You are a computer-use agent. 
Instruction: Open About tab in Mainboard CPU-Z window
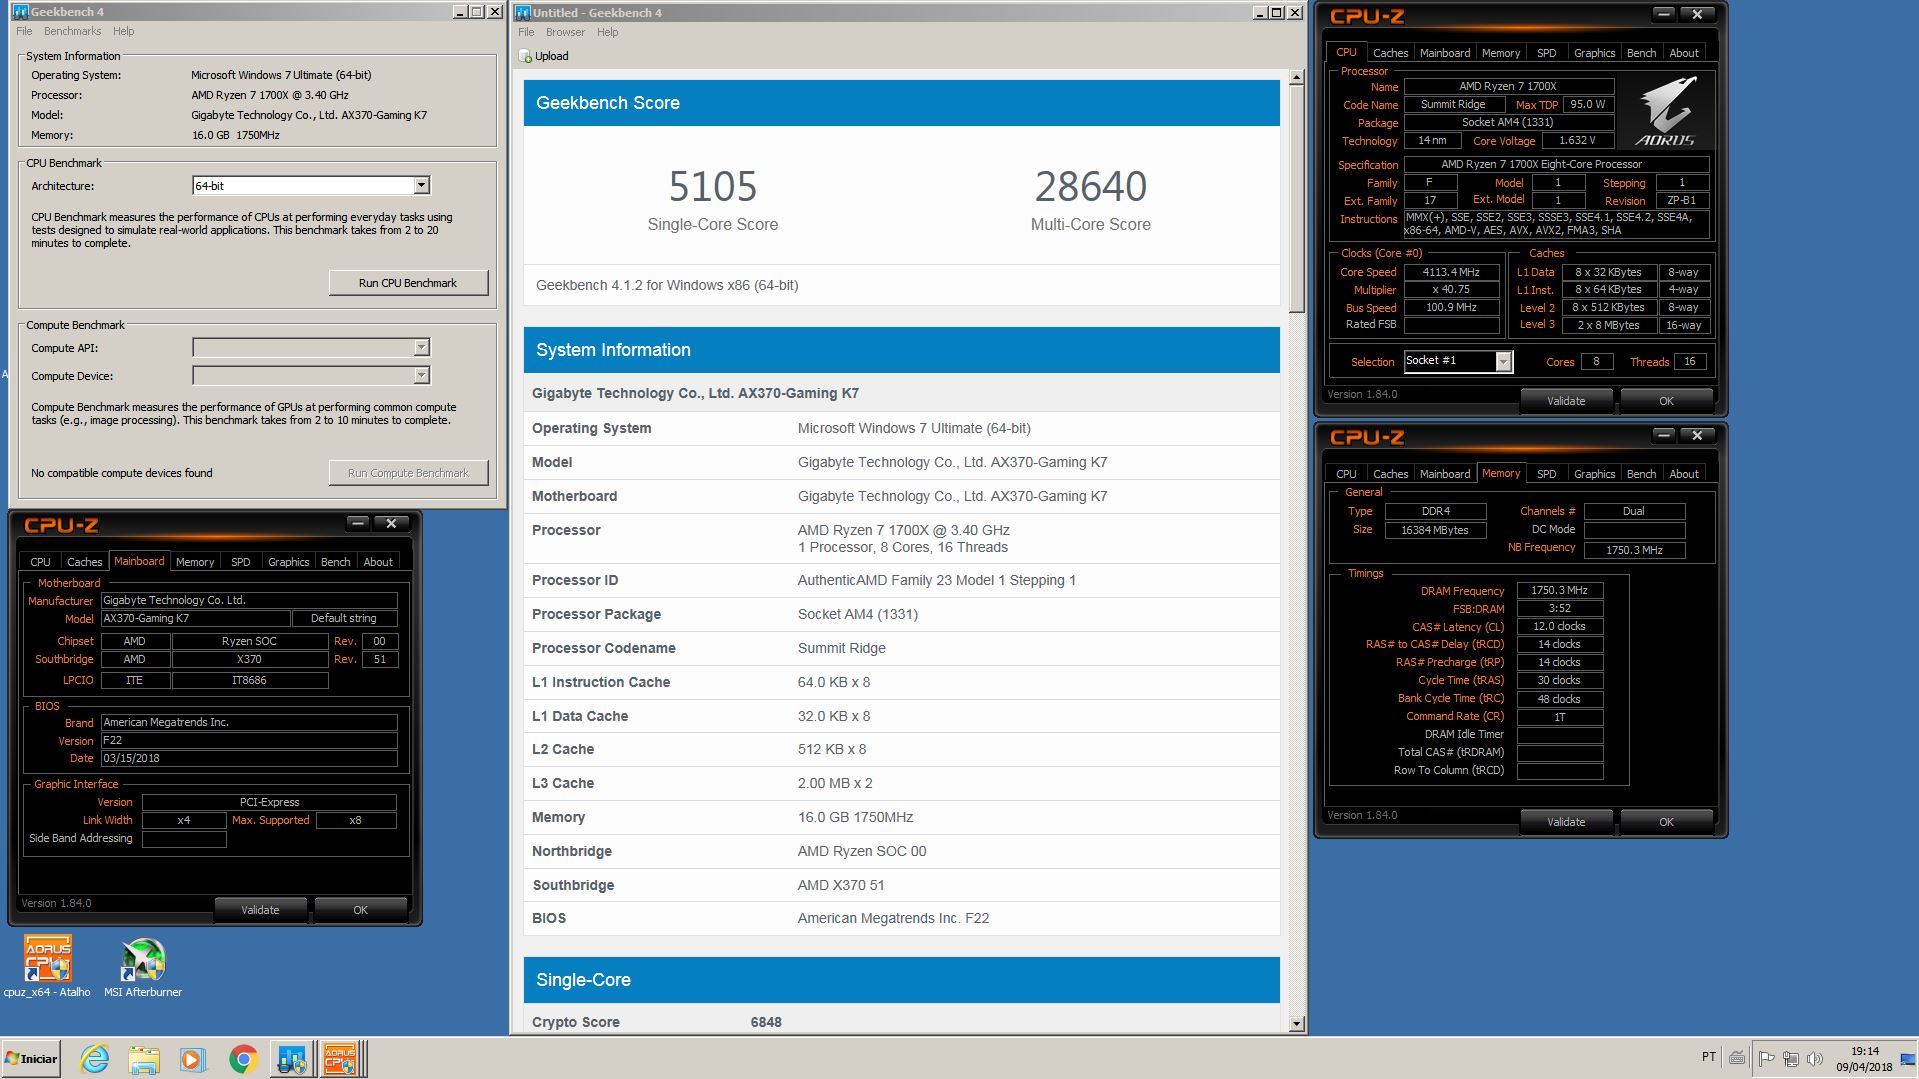[378, 562]
